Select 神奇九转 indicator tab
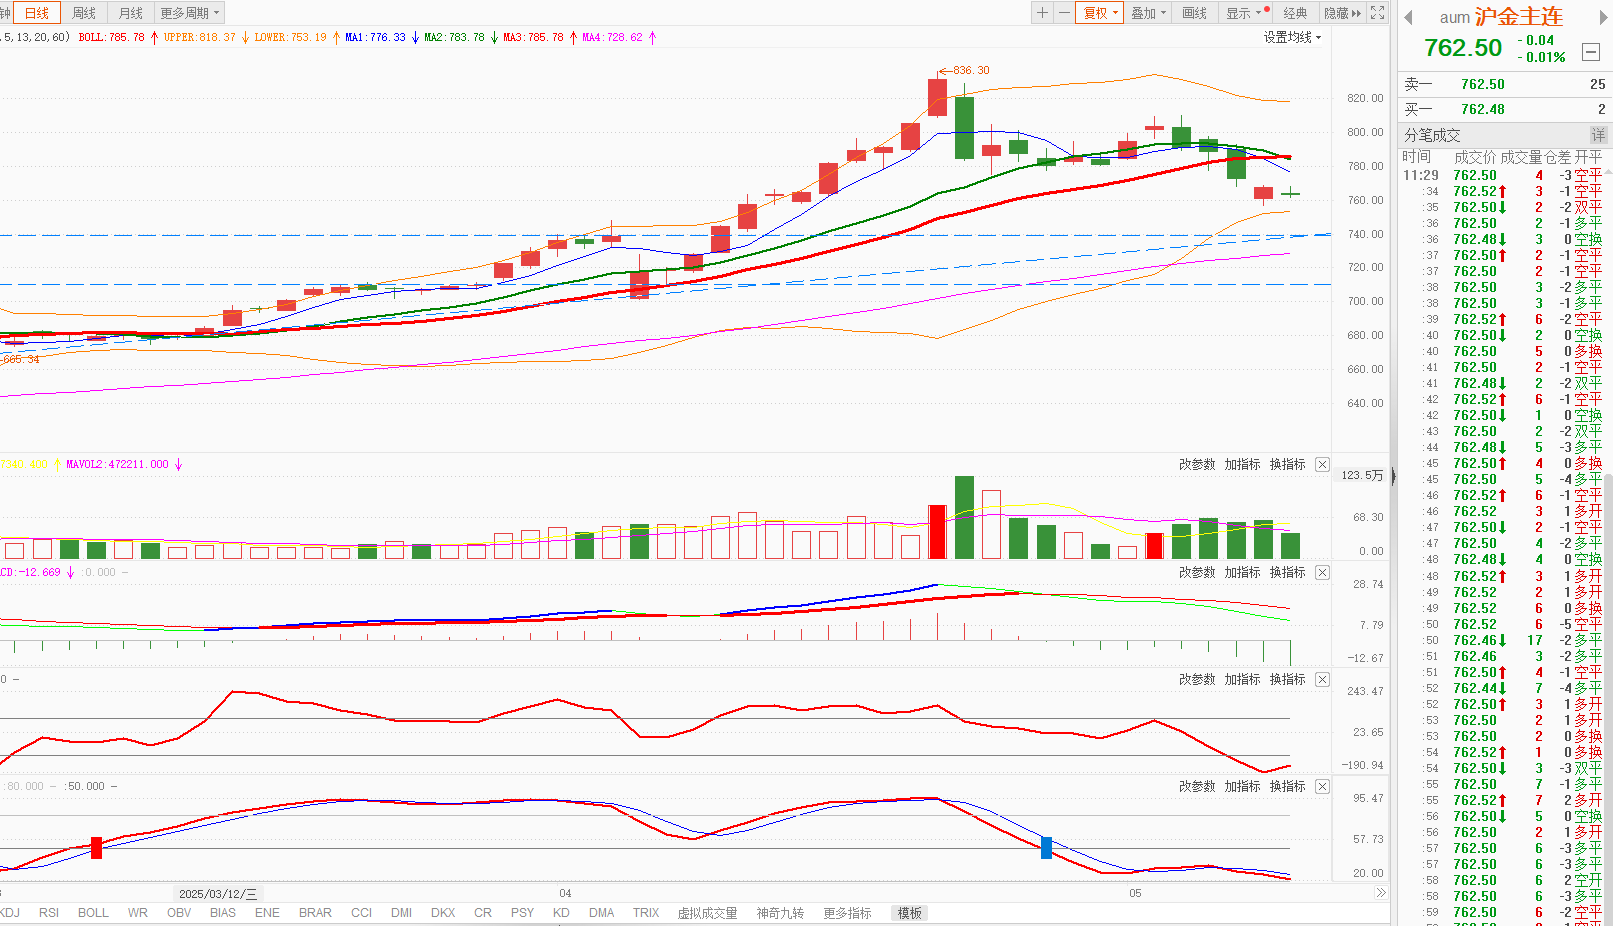This screenshot has width=1613, height=926. 780,913
